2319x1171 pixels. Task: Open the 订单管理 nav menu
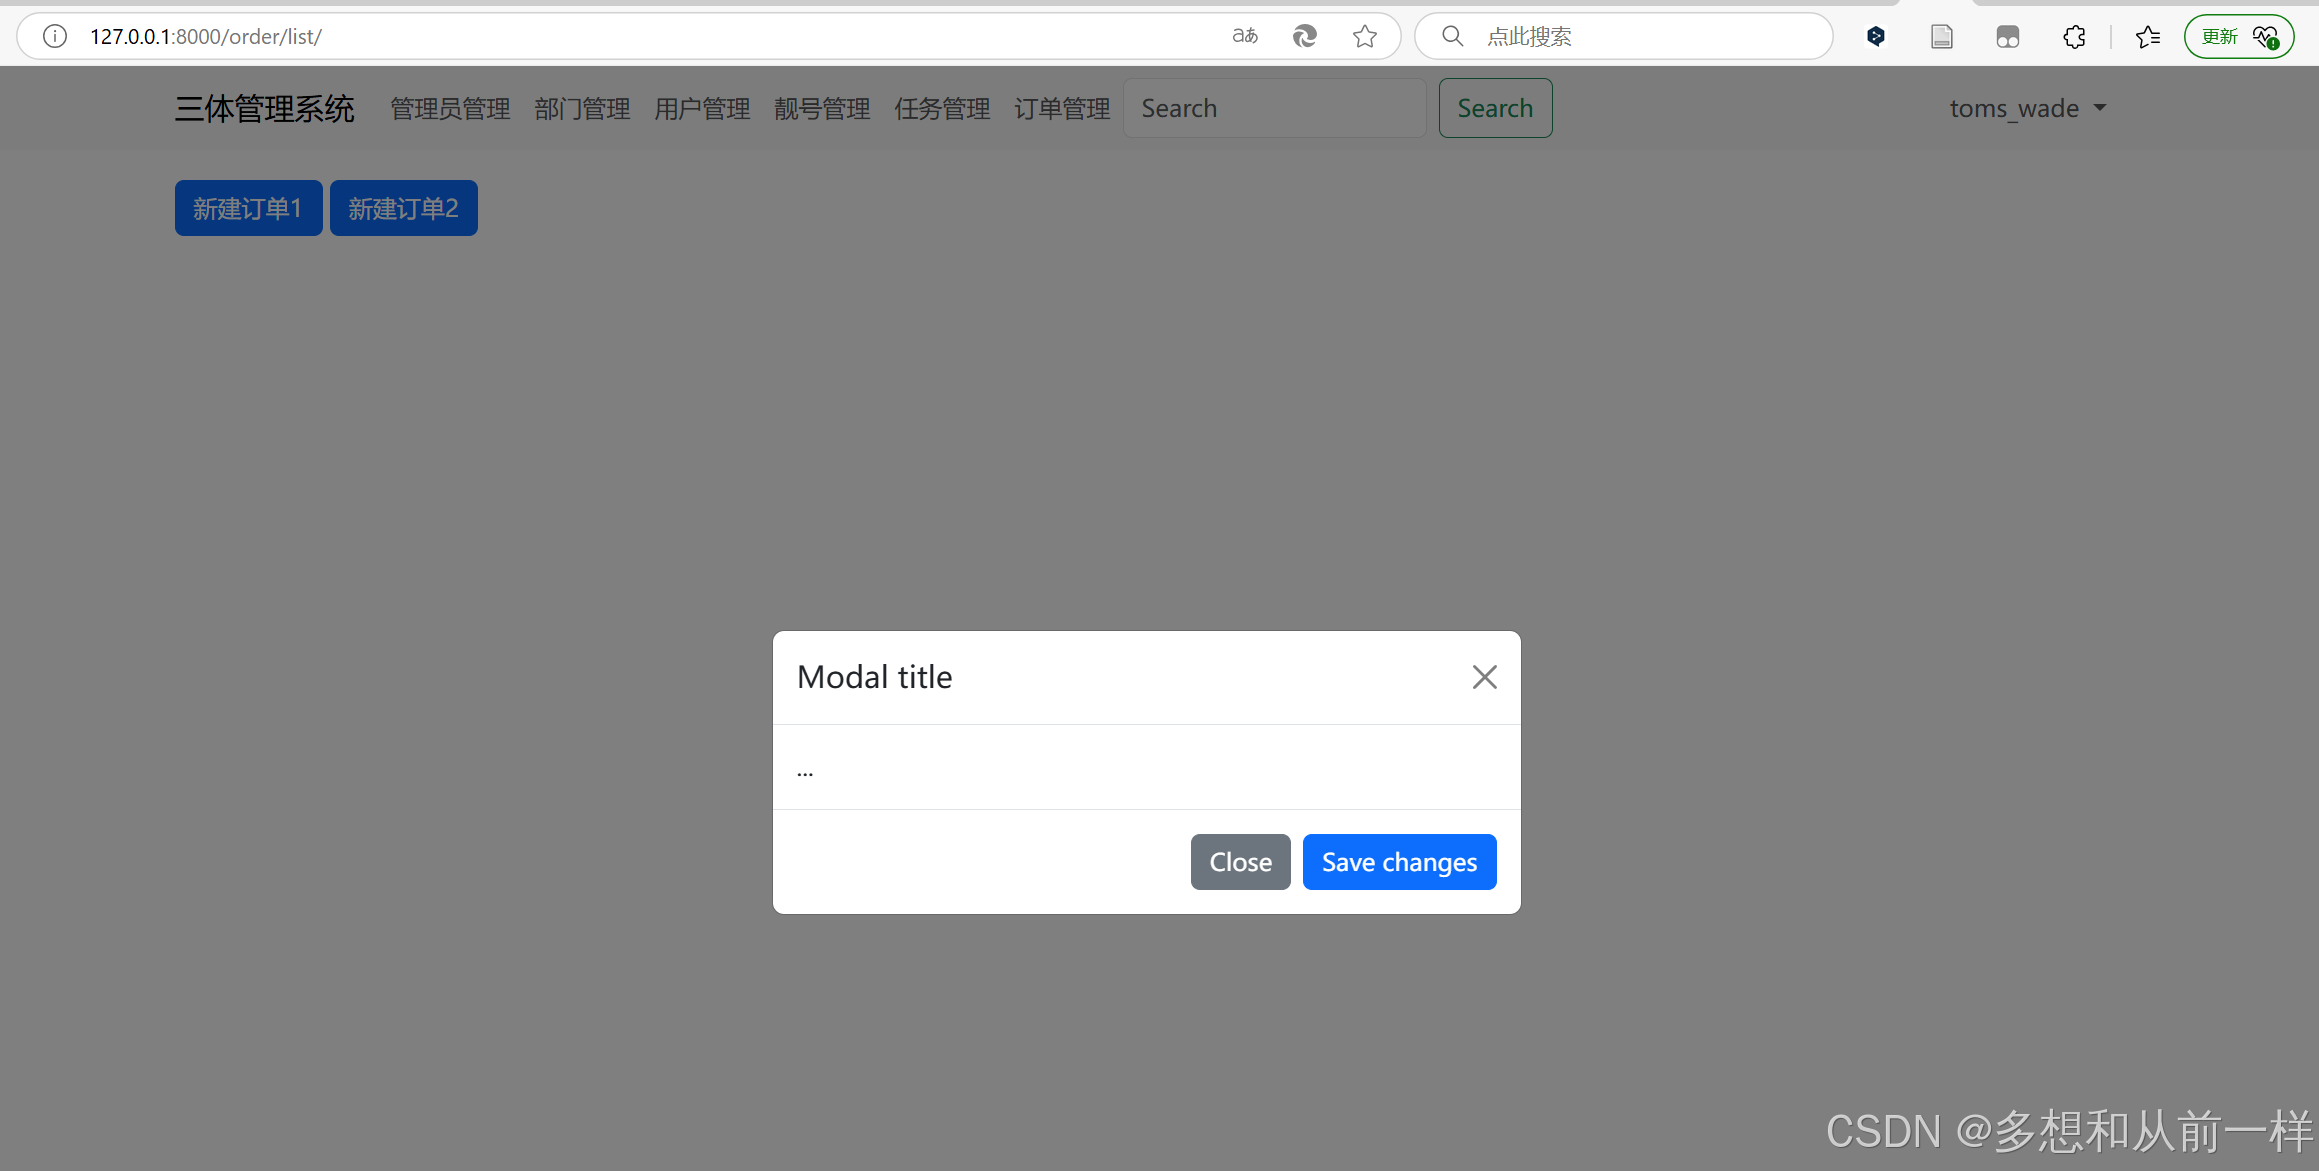click(x=1062, y=108)
